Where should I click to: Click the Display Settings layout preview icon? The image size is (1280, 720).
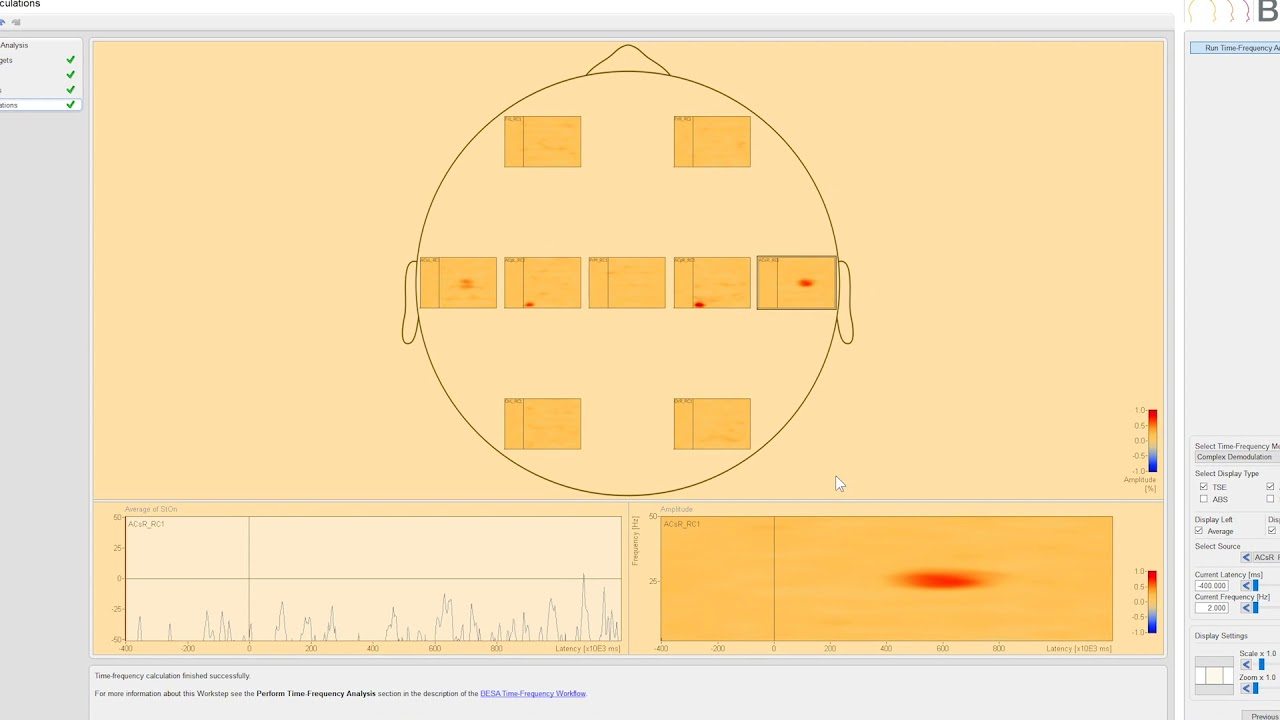click(x=1214, y=675)
